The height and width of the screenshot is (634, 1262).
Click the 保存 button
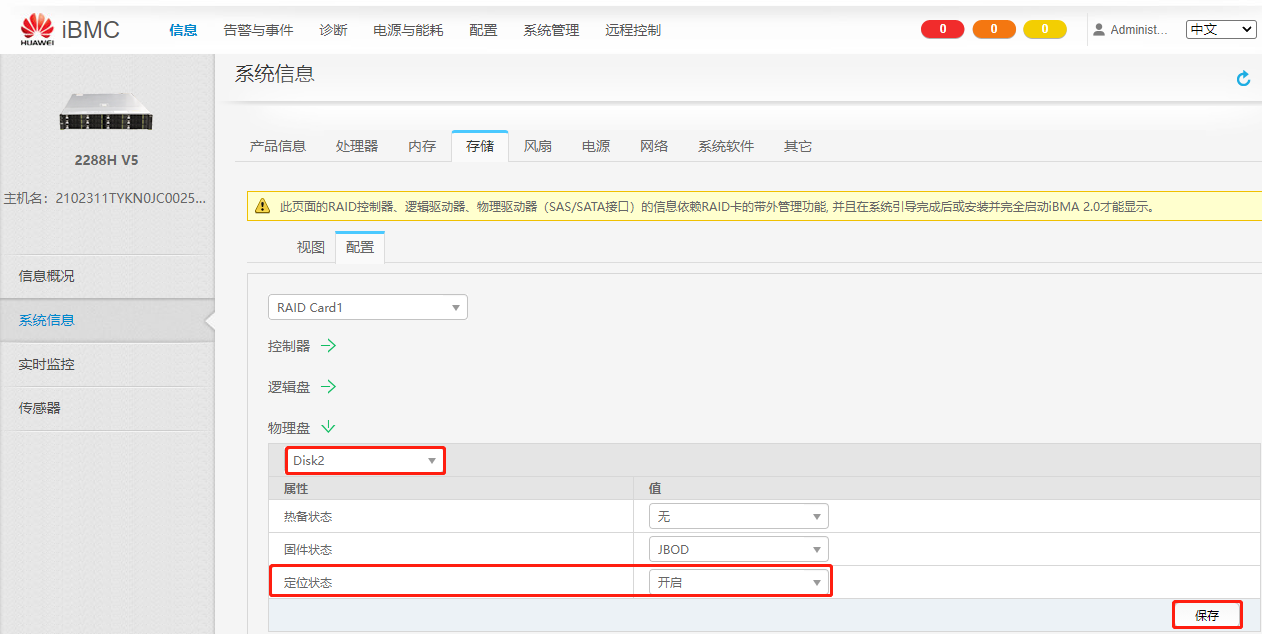pyautogui.click(x=1207, y=615)
